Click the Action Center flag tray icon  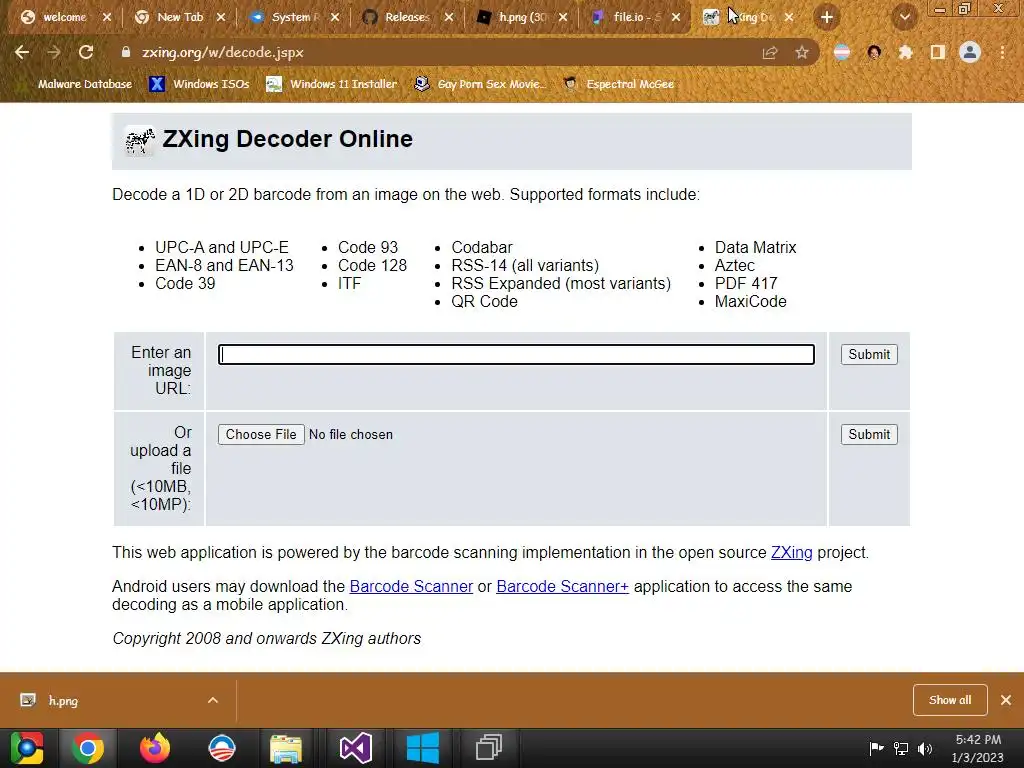point(876,748)
